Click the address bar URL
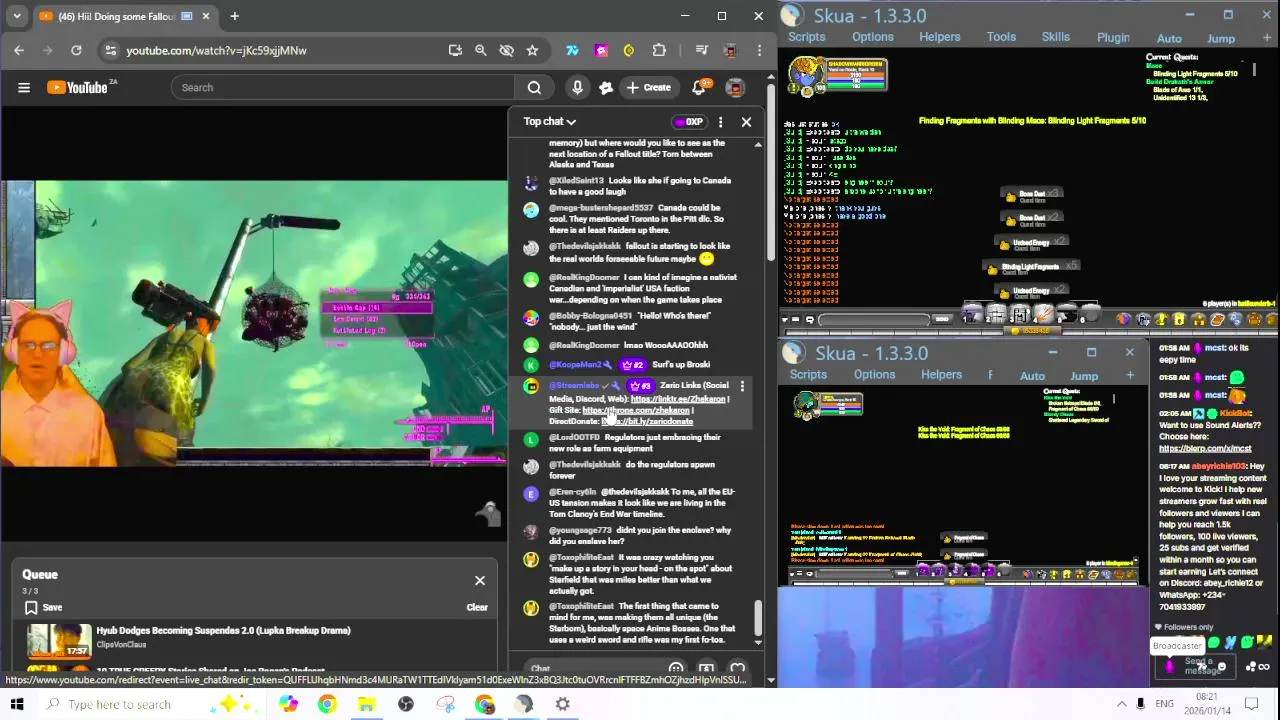 [x=216, y=50]
